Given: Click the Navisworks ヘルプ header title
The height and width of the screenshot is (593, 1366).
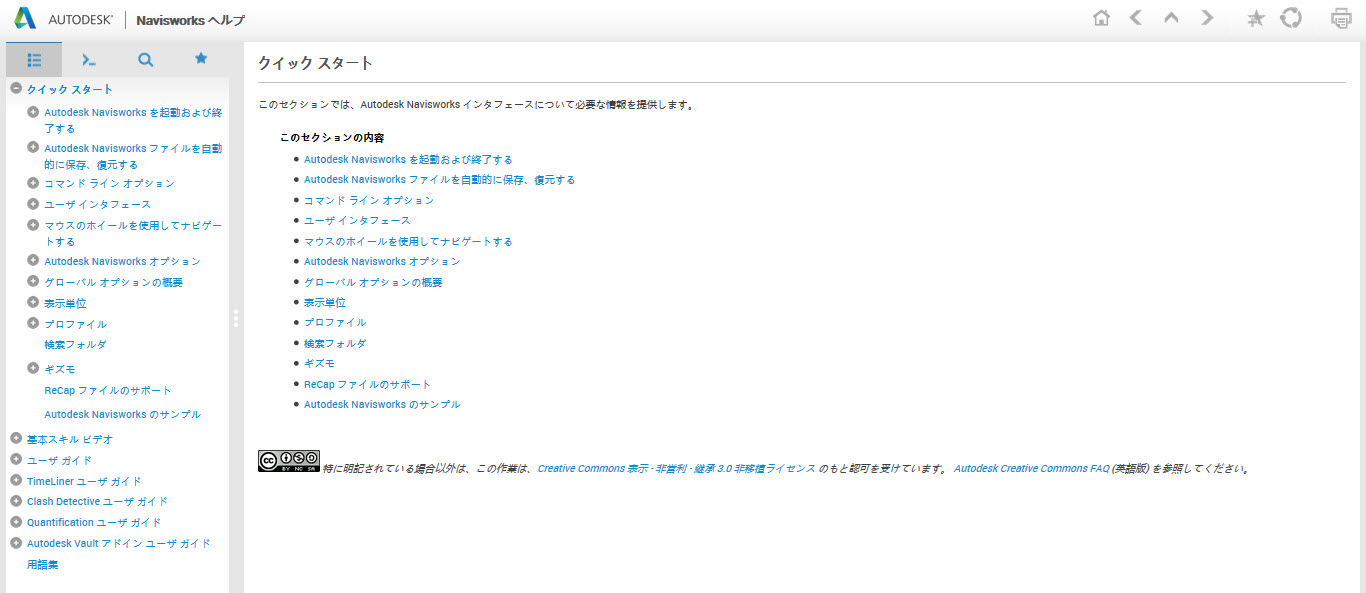Looking at the screenshot, I should [190, 20].
